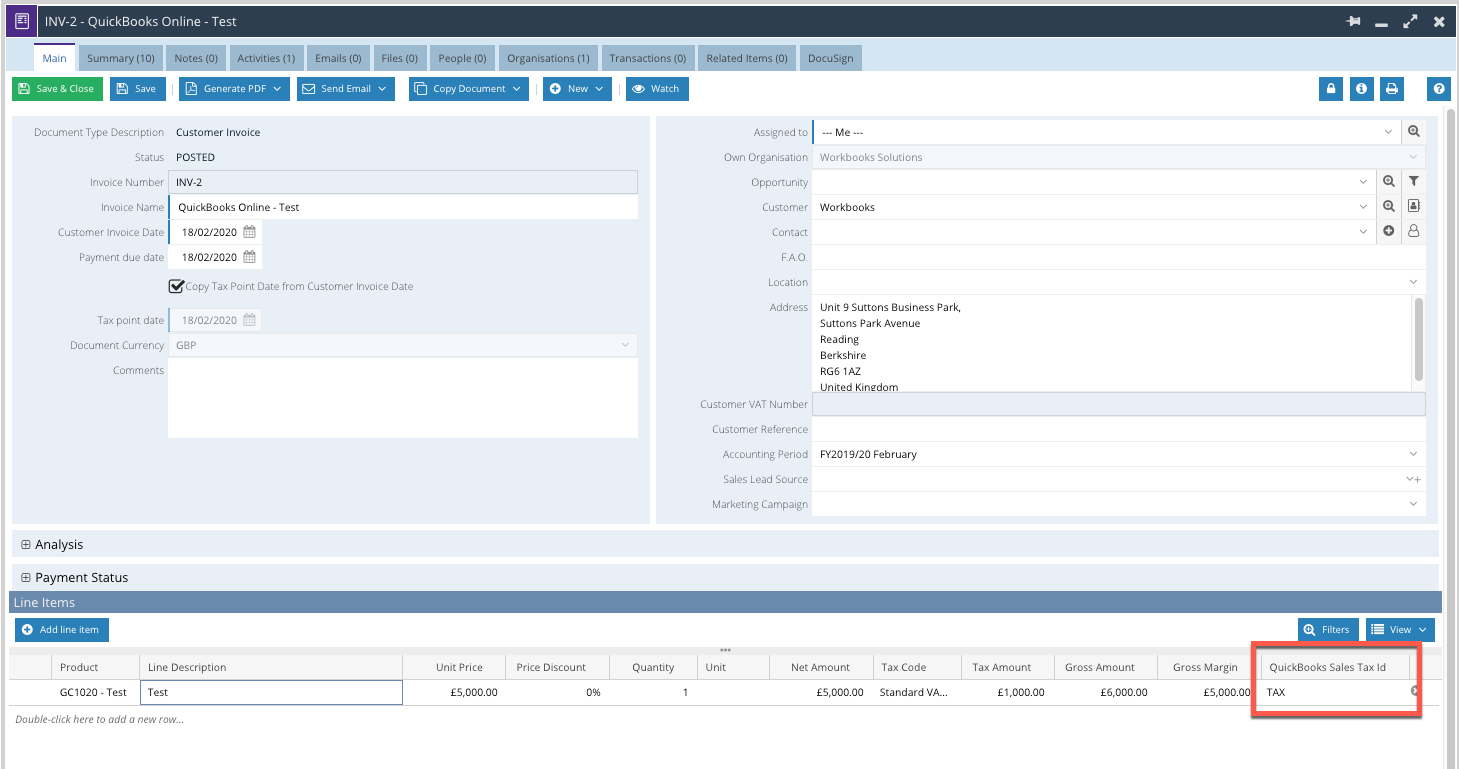Open help question mark icon
Image resolution: width=1459 pixels, height=769 pixels.
click(x=1439, y=89)
